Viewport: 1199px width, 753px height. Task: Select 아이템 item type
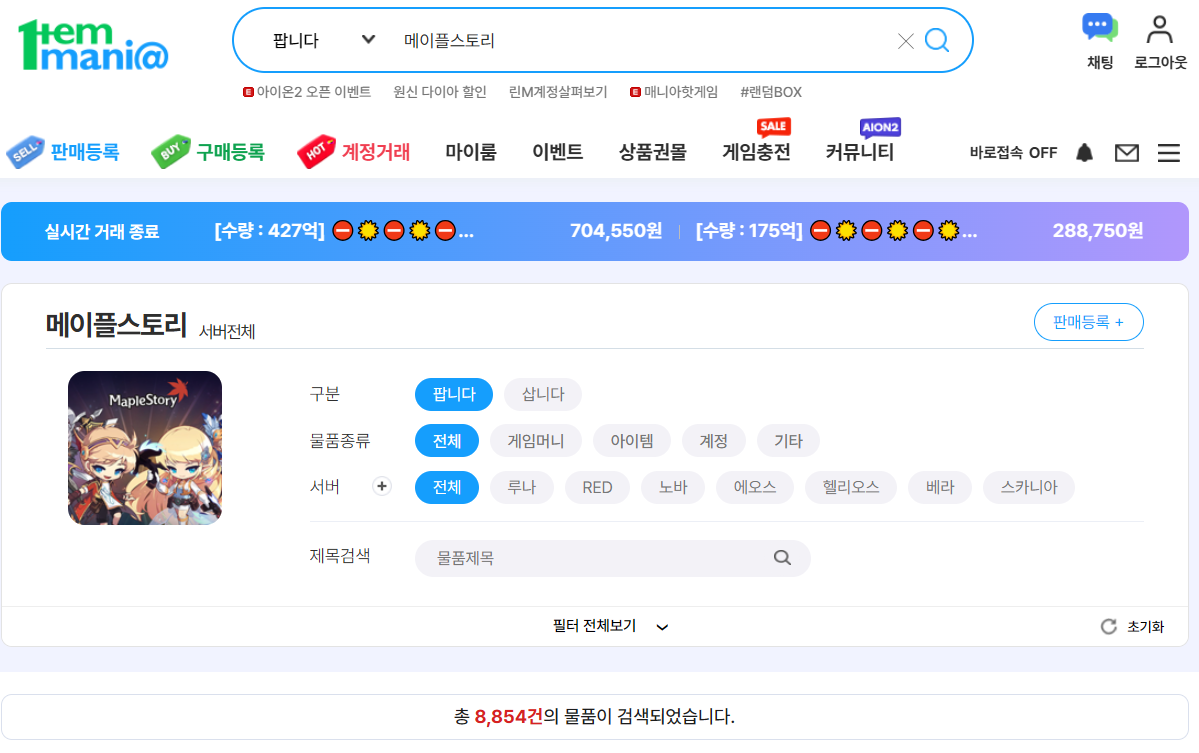(632, 441)
